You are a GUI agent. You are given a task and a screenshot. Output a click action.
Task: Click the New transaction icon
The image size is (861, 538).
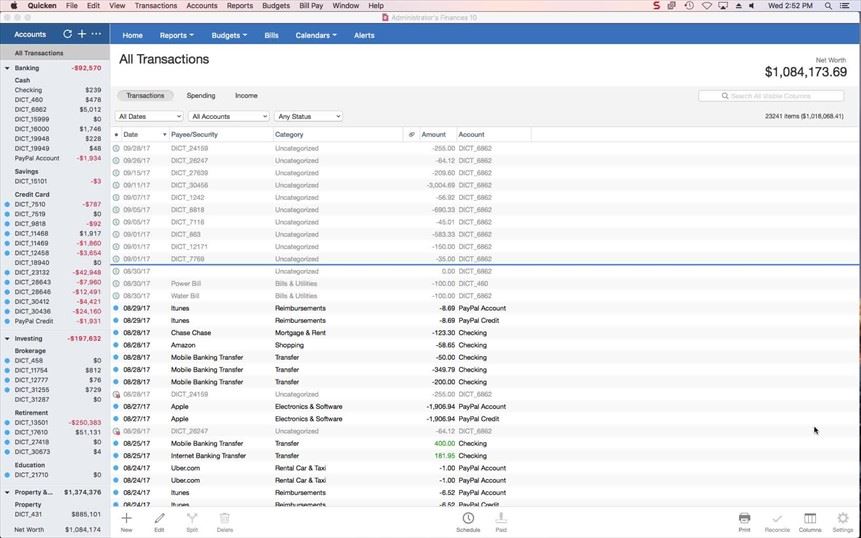pyautogui.click(x=126, y=521)
